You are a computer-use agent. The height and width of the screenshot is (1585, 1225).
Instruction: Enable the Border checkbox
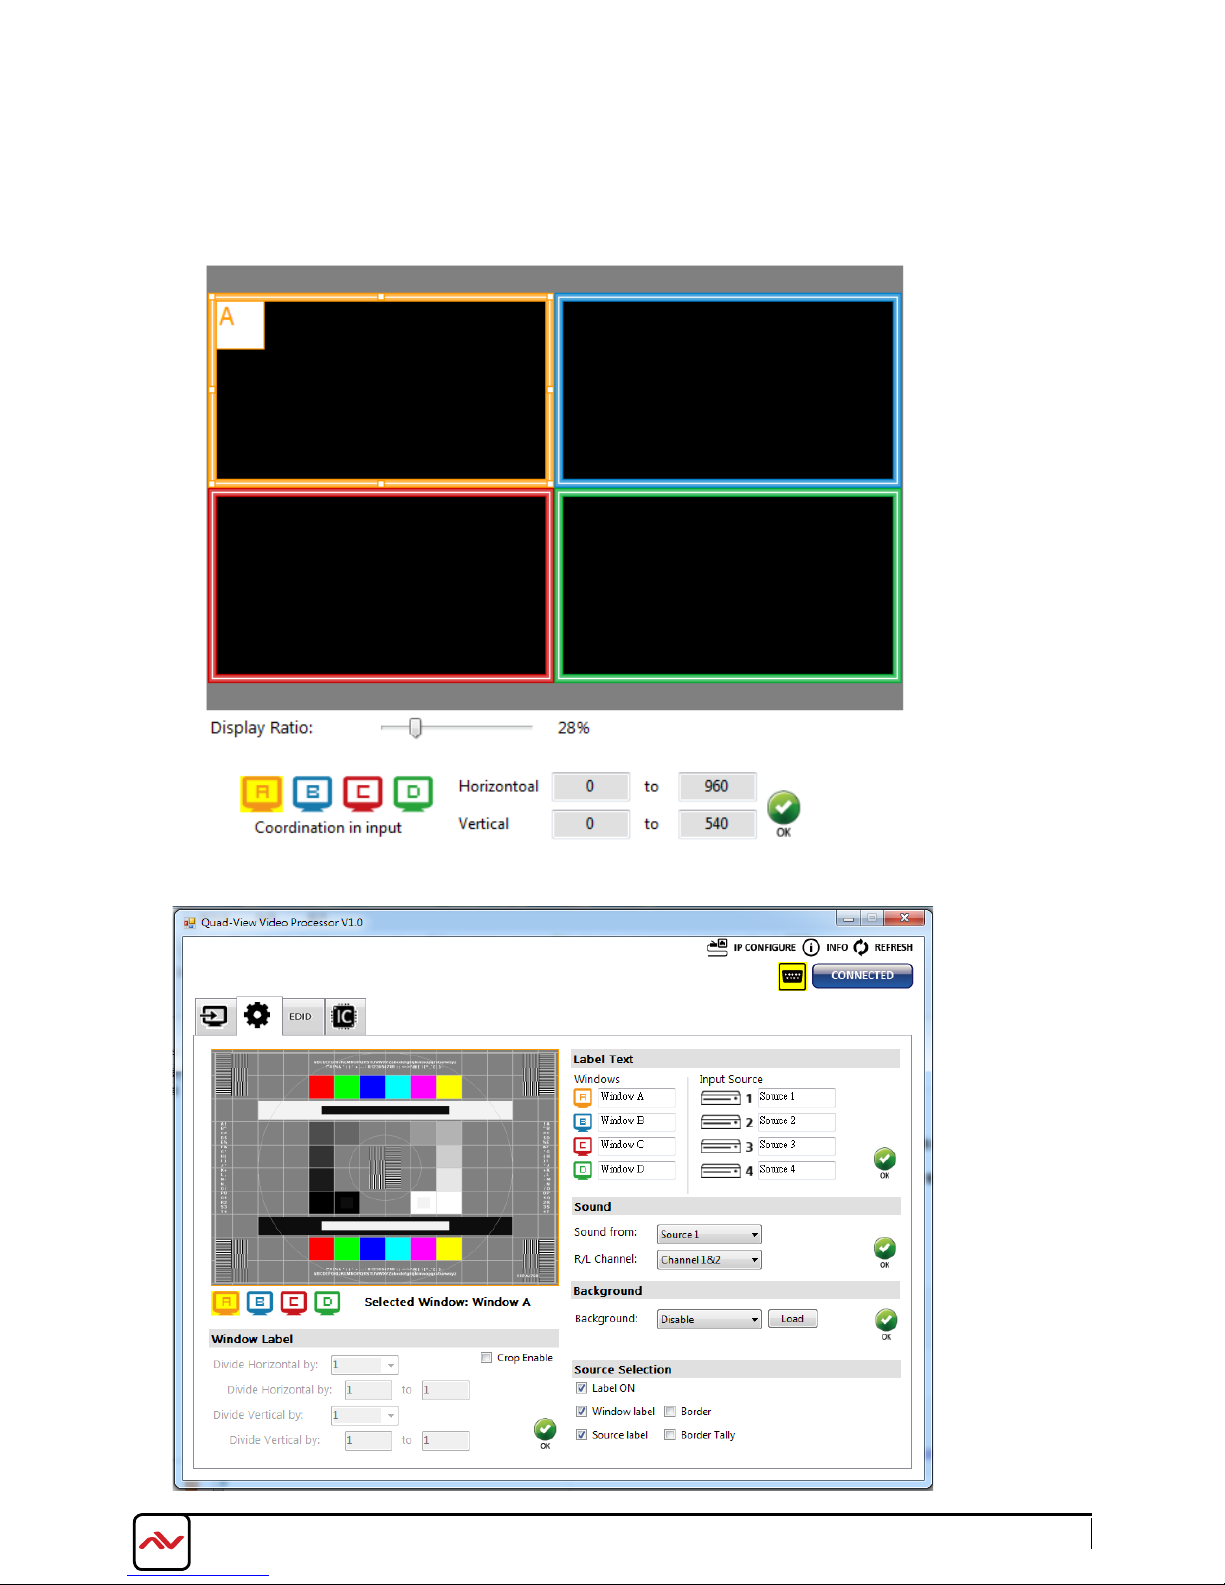(x=670, y=1411)
